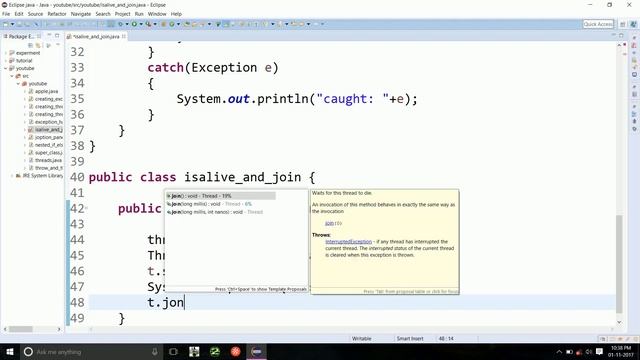Click the Eclipse taskbar icon

coord(256,351)
